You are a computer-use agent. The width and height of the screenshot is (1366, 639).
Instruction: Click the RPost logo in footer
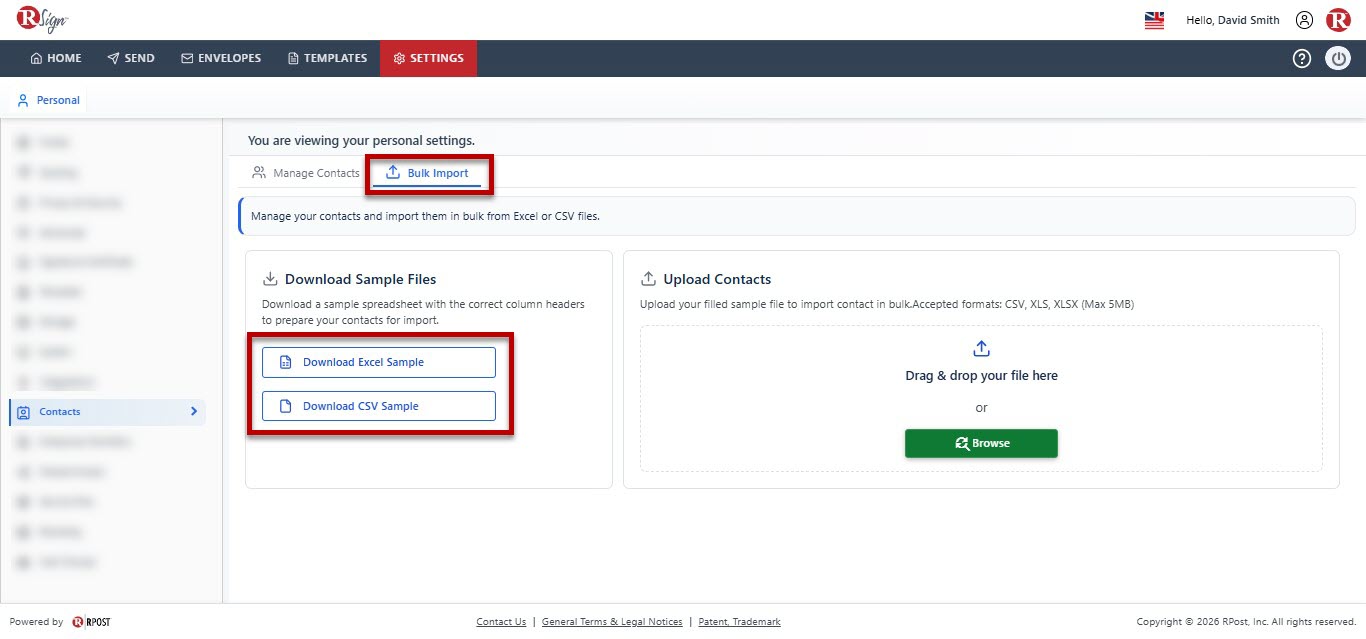coord(91,622)
